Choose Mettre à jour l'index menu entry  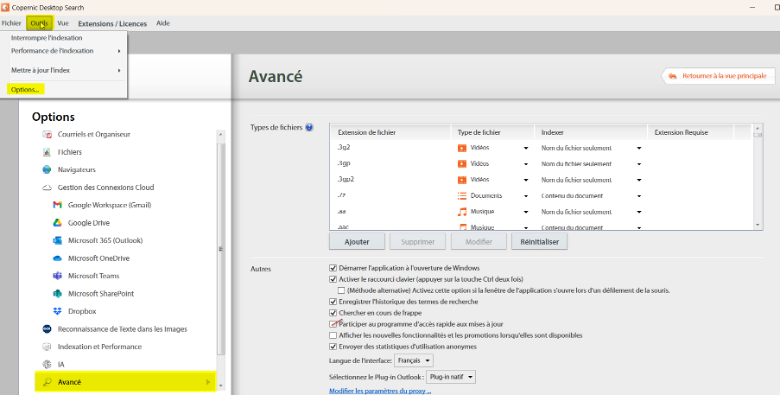[64, 70]
